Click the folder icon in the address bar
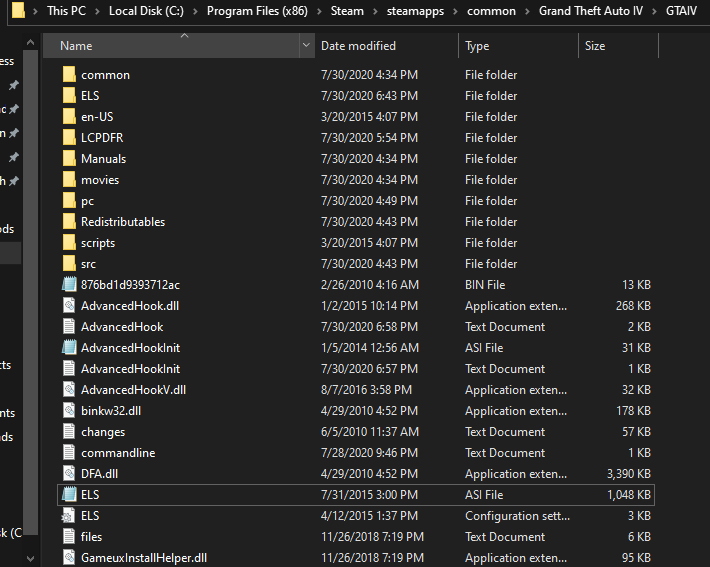Viewport: 710px width, 567px height. (18, 10)
